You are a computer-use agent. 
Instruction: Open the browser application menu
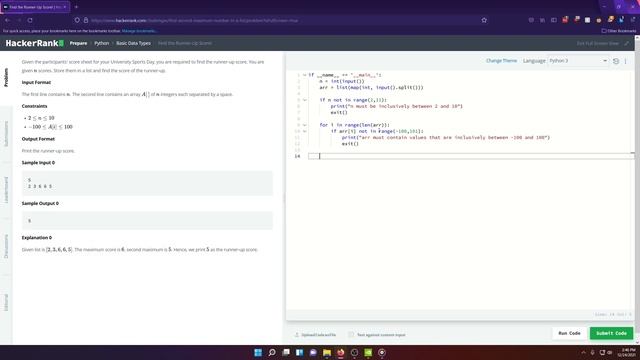pyautogui.click(x=633, y=20)
